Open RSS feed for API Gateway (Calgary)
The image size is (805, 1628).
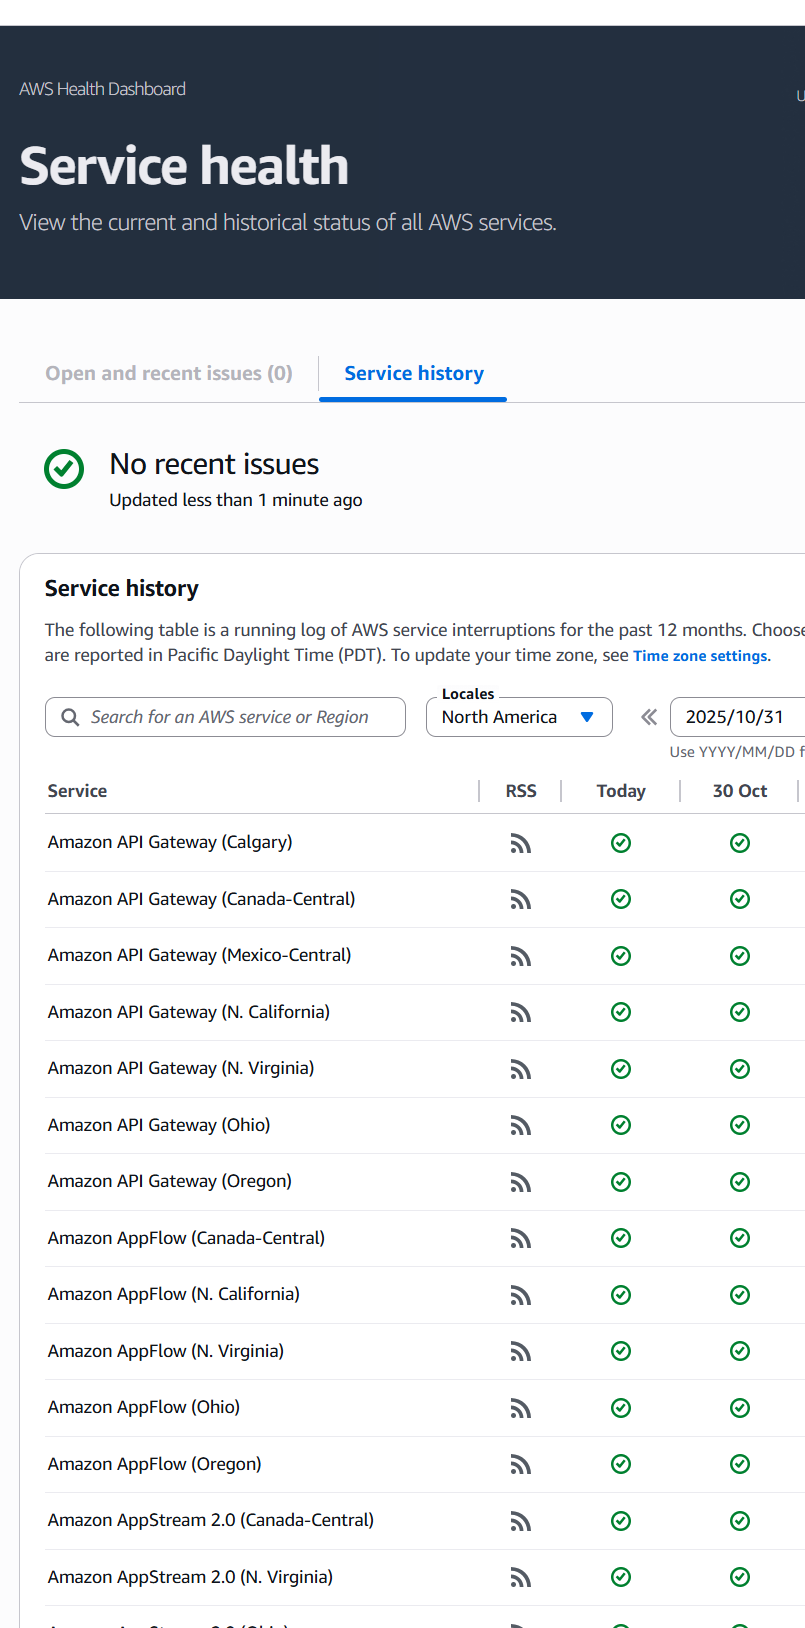click(520, 843)
